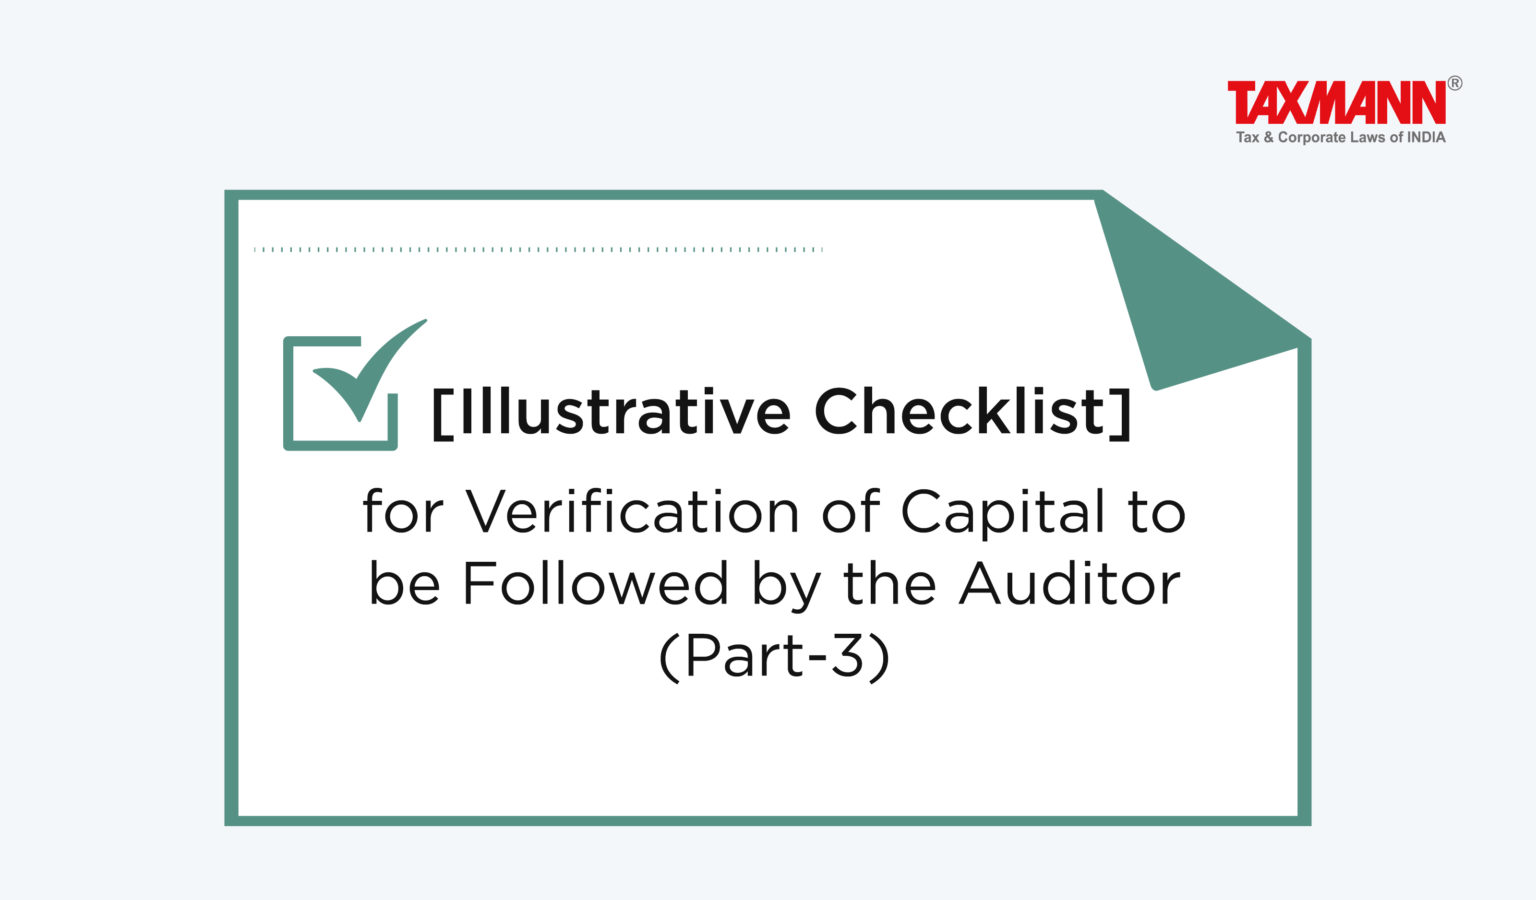Click the red TAXMANN logo
The width and height of the screenshot is (1536, 900).
pos(1336,103)
